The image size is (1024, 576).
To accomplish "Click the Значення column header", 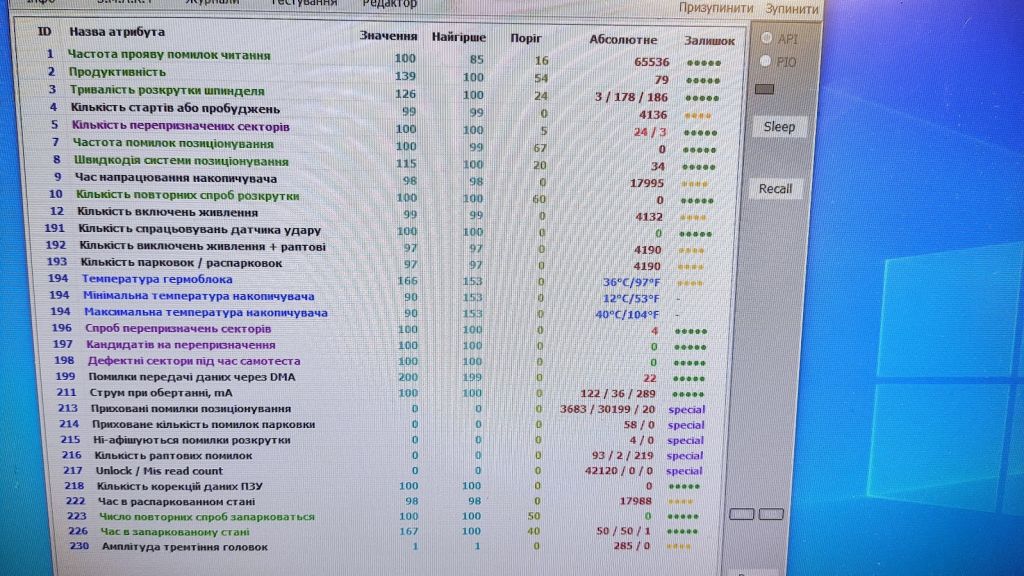I will 388,36.
